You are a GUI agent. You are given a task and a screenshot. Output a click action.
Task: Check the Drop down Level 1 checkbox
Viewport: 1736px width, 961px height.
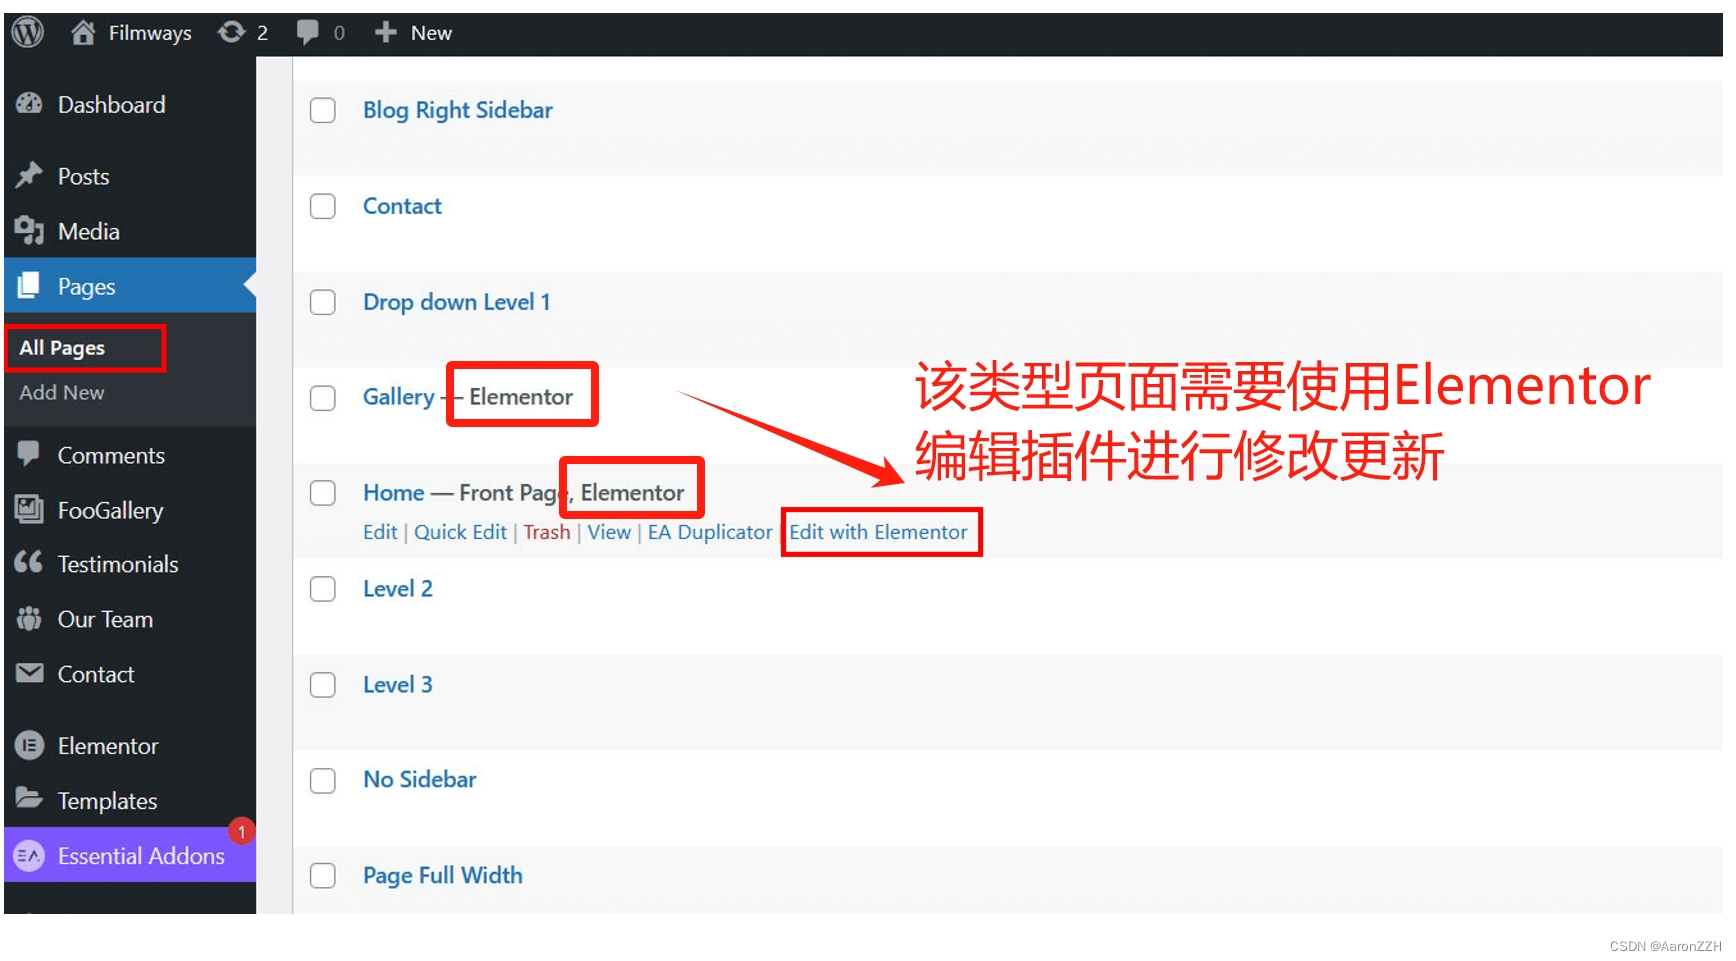tap(322, 302)
